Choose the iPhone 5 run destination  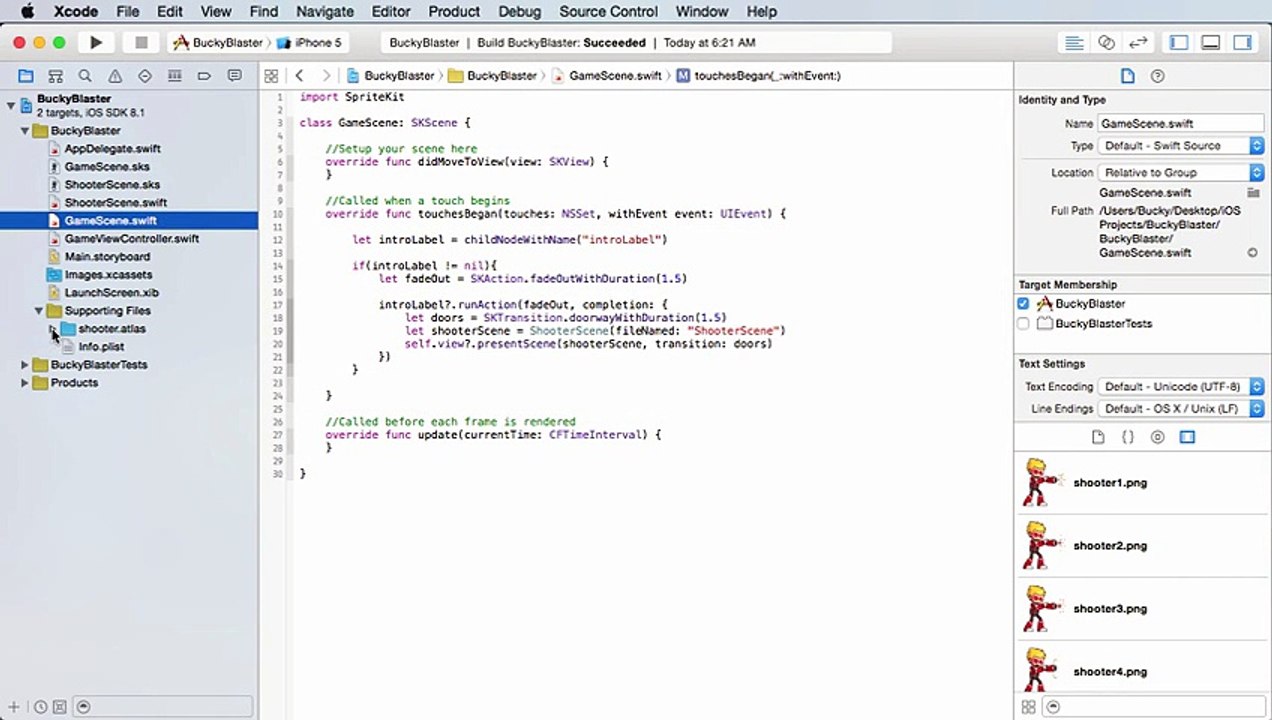tap(309, 43)
